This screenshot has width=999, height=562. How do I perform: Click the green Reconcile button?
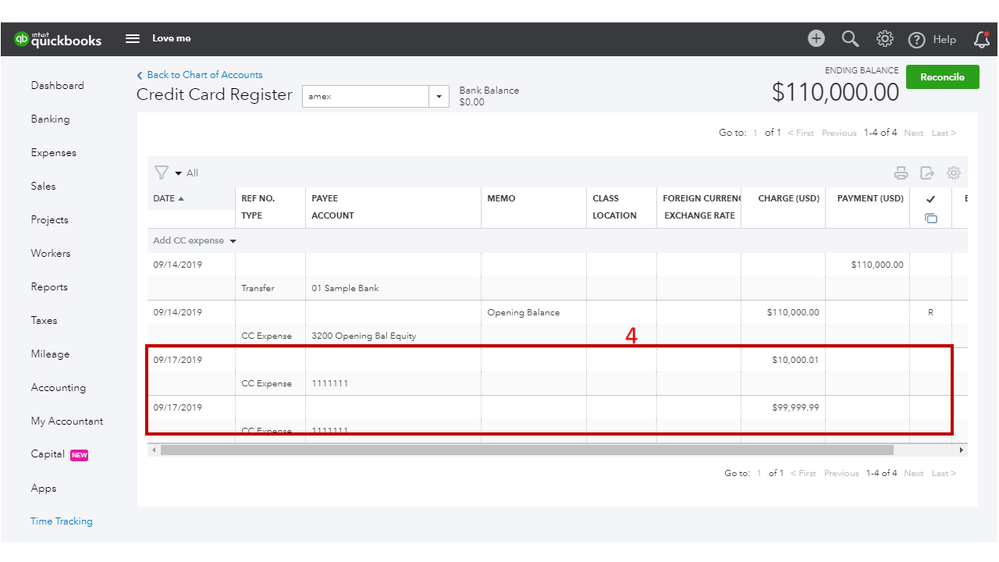point(942,77)
